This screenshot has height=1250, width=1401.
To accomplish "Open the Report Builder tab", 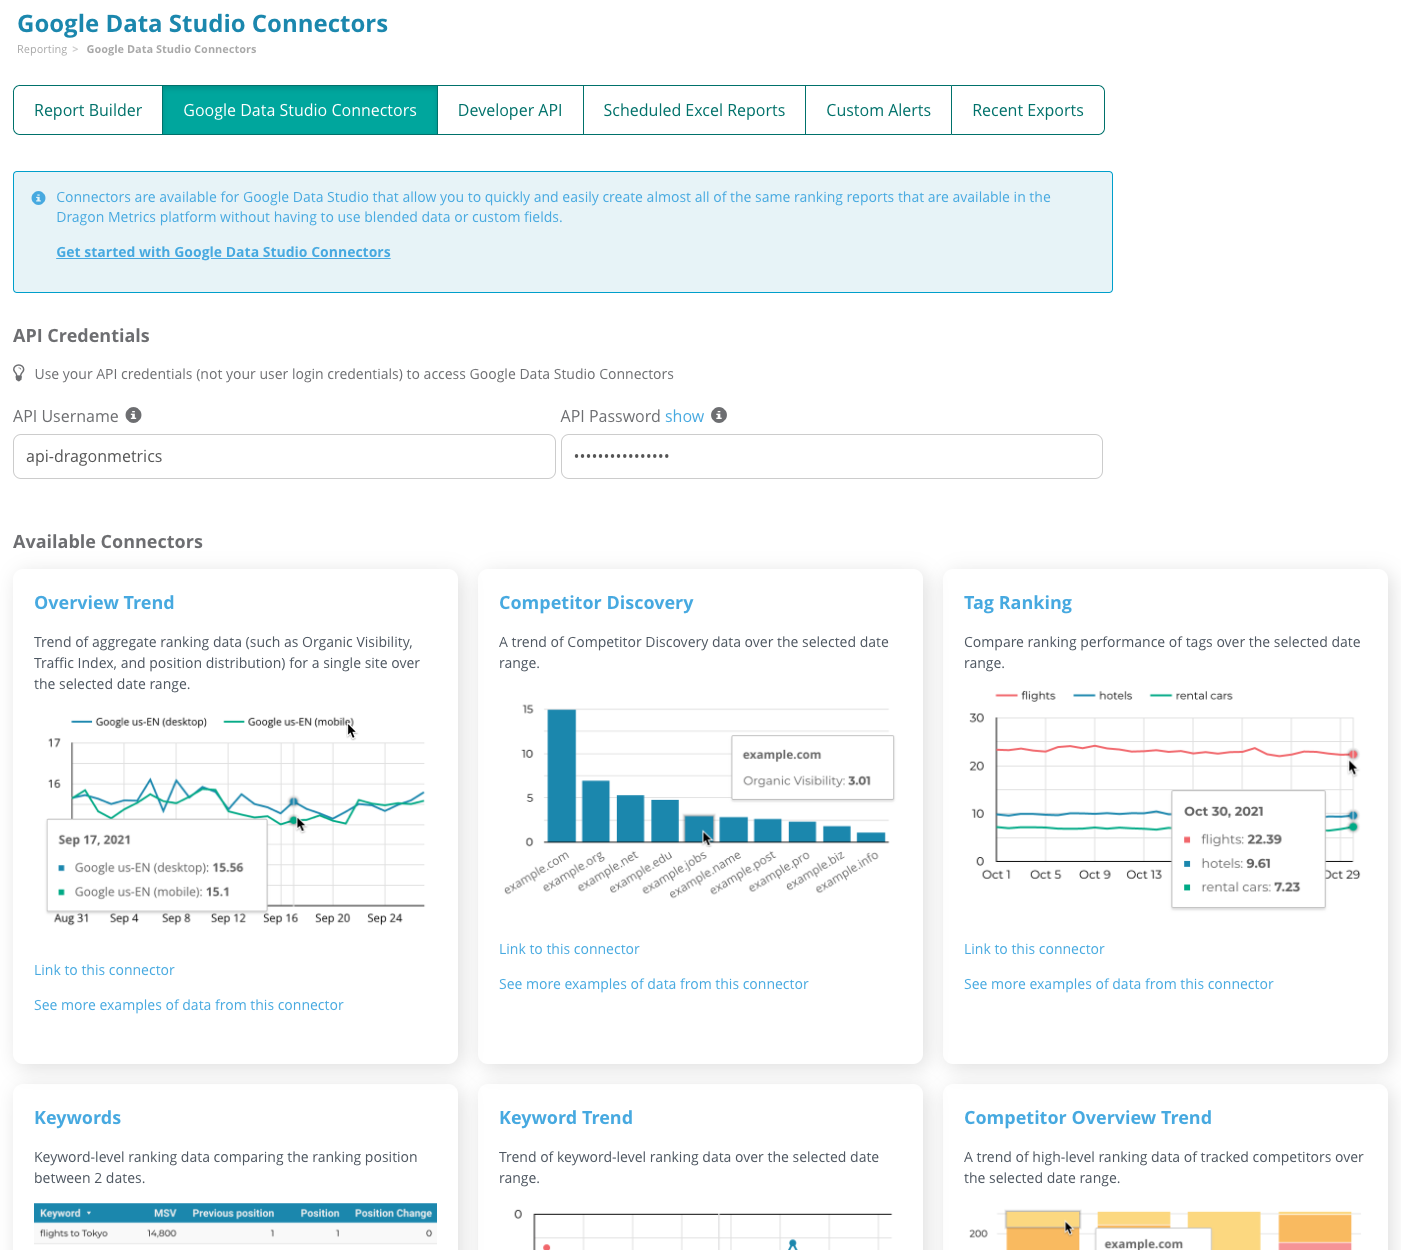I will 88,110.
